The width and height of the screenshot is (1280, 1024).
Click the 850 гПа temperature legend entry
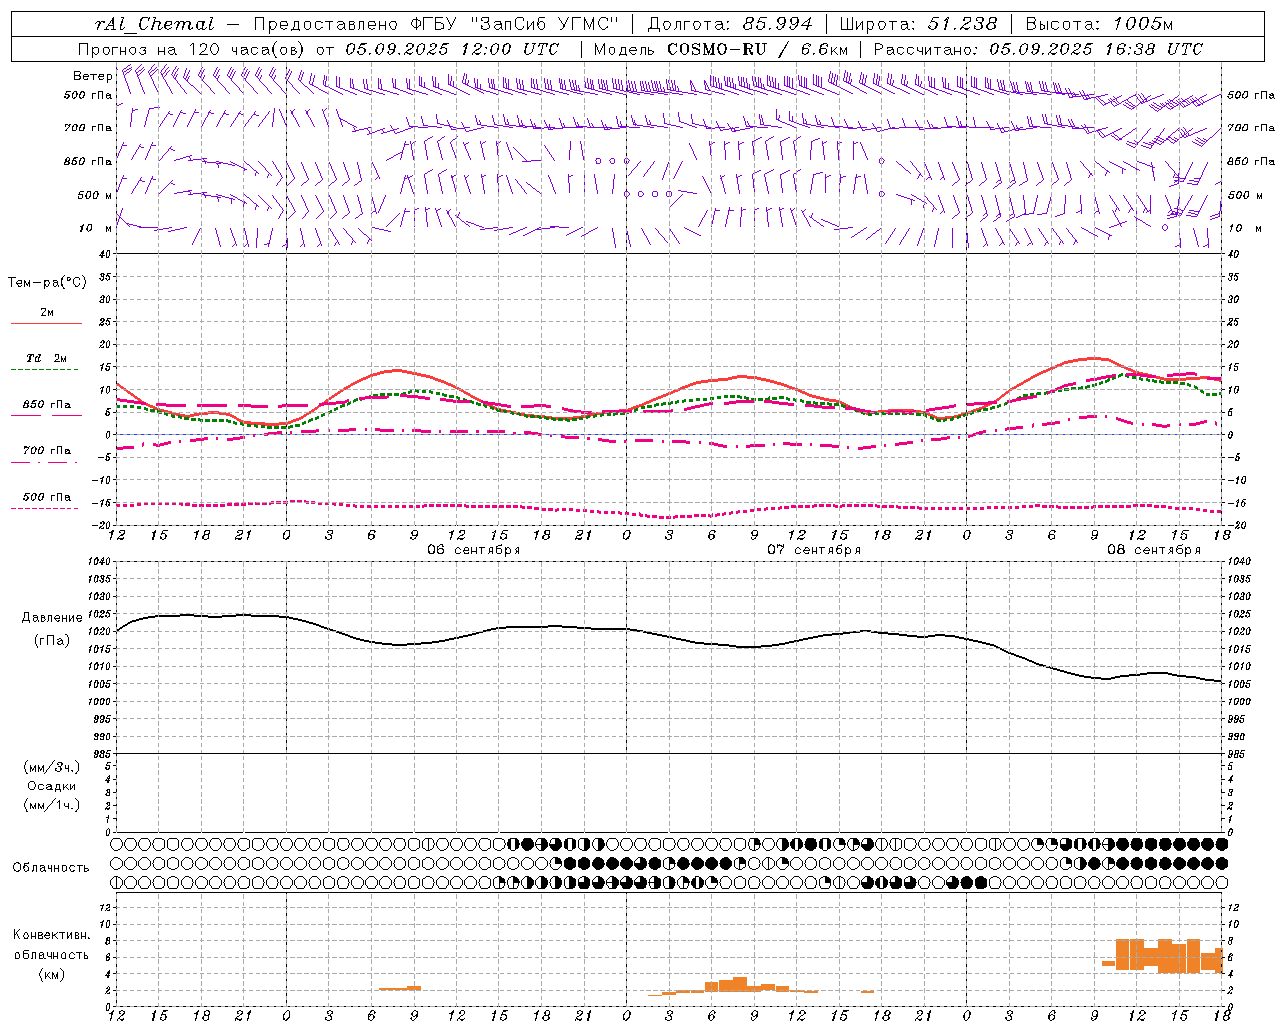47,405
